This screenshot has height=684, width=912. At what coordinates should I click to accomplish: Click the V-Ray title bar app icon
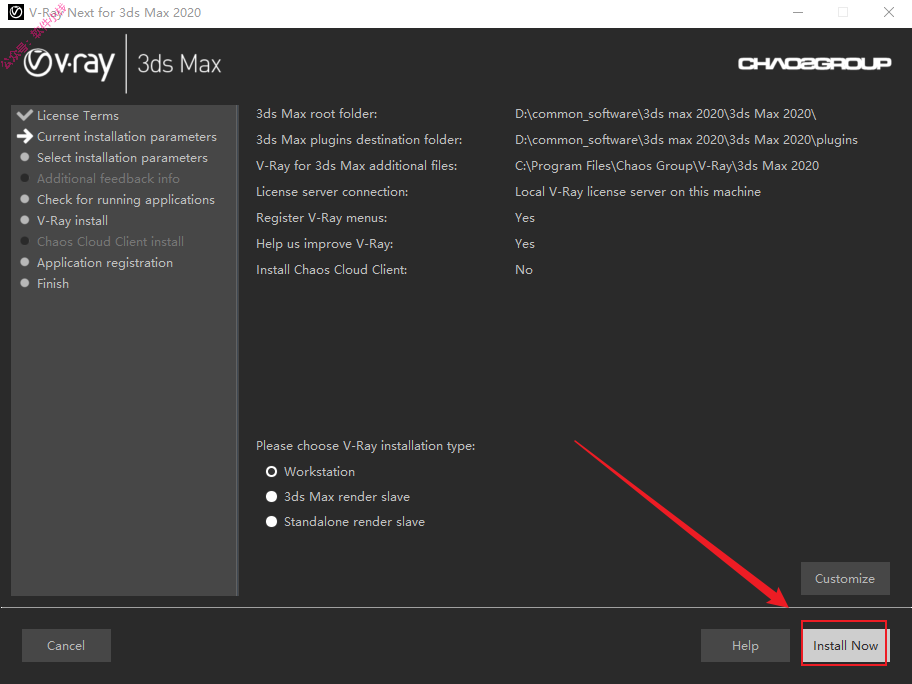[x=16, y=12]
